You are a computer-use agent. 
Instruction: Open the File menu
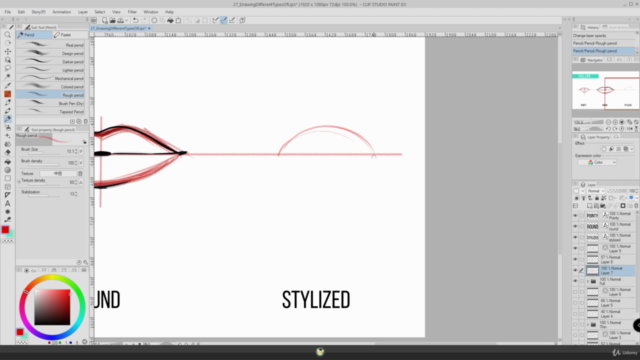click(8, 12)
